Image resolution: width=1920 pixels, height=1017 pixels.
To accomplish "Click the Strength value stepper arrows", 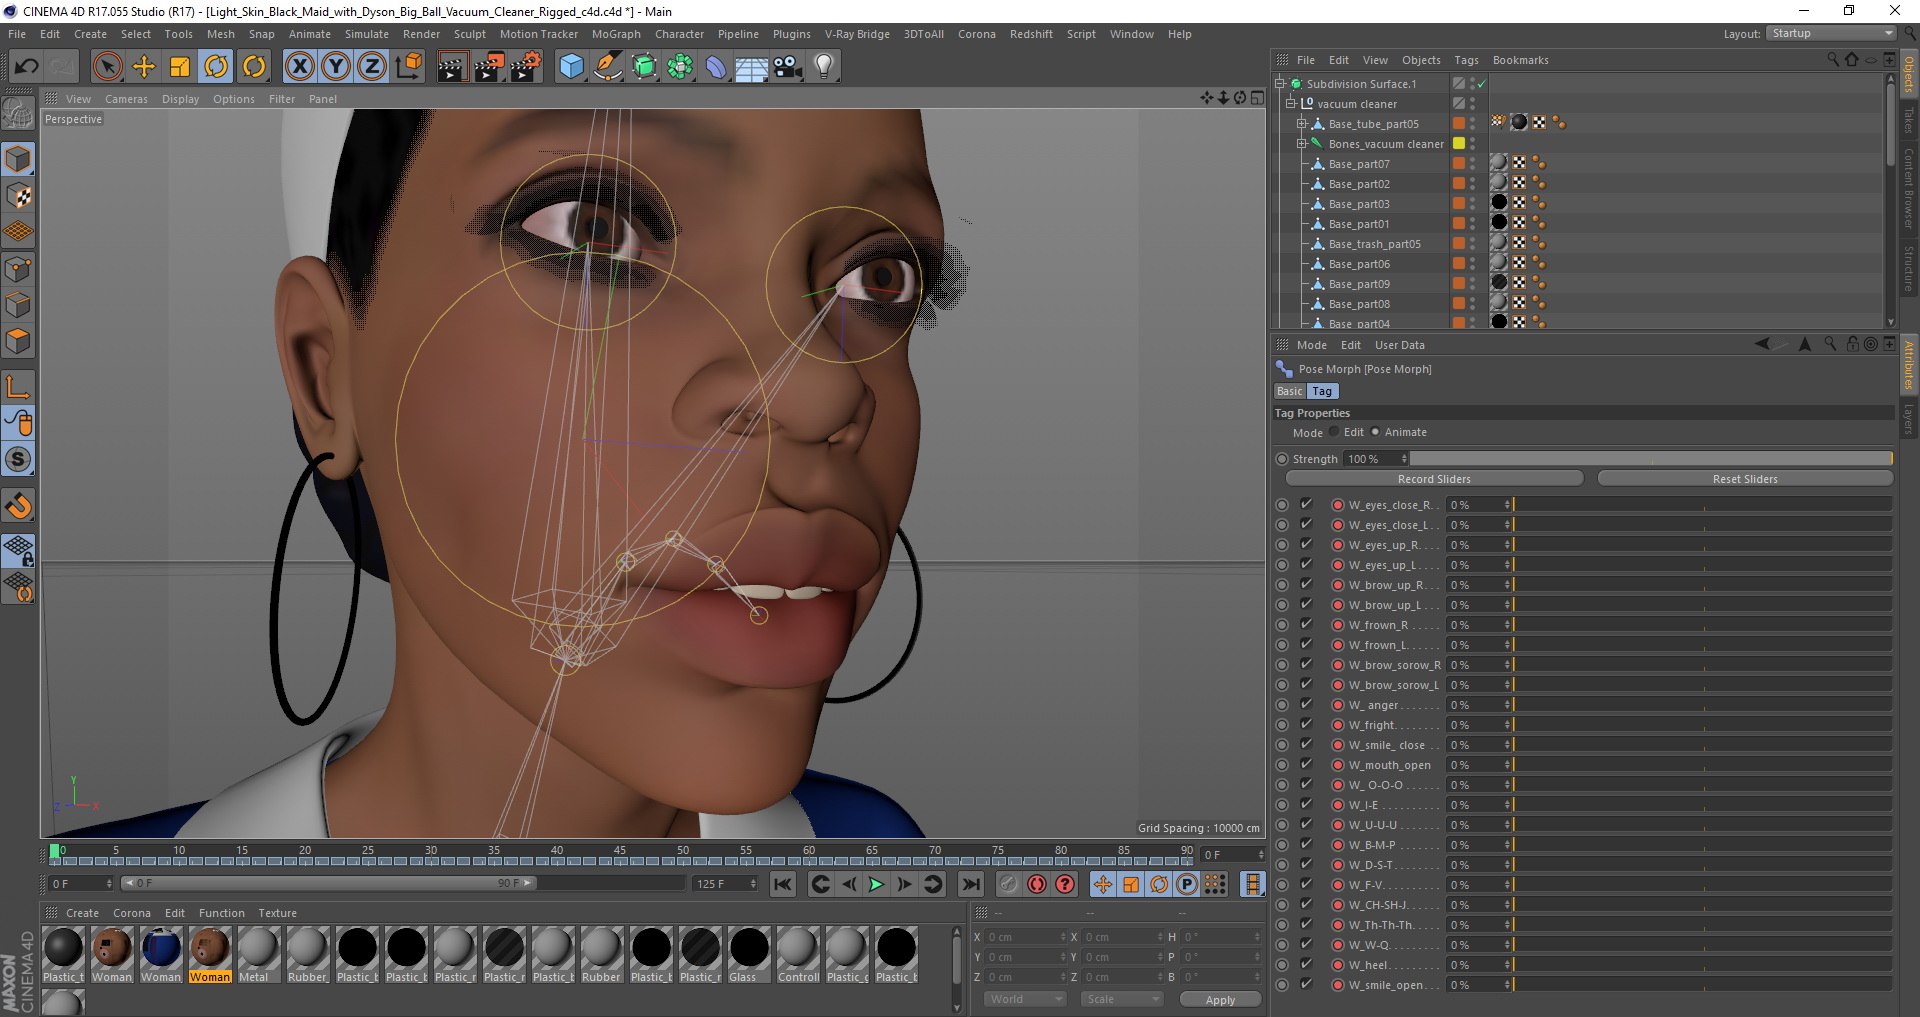I will point(1404,459).
